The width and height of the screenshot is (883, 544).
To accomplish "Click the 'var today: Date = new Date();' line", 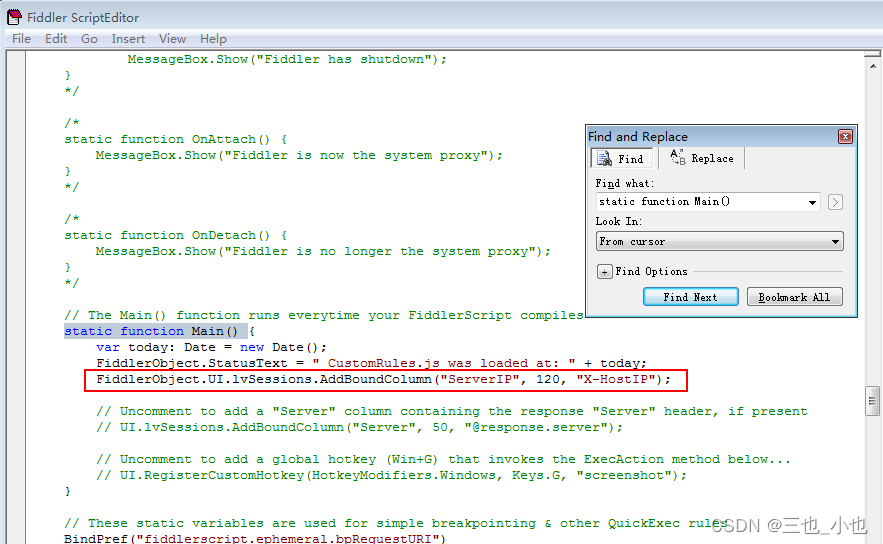I will click(x=211, y=347).
